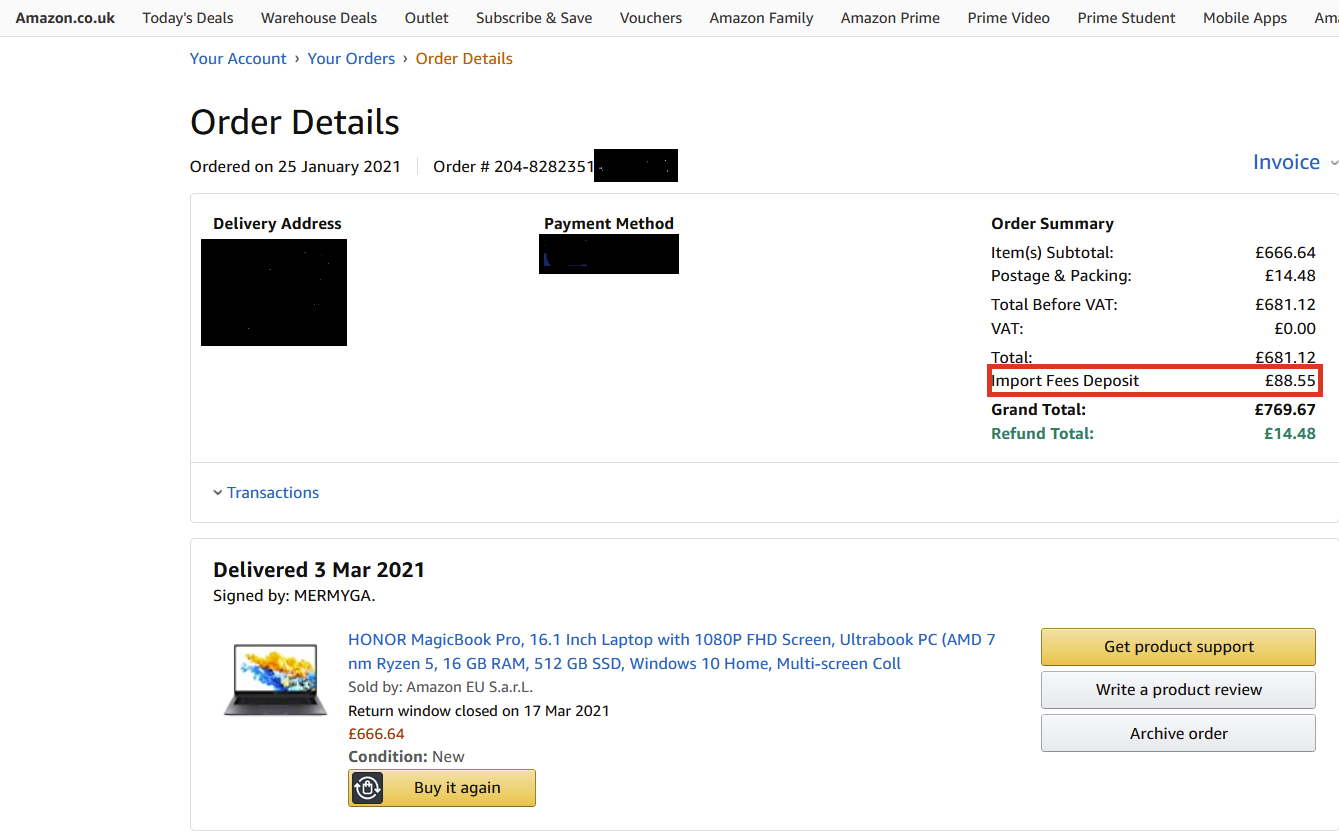The height and width of the screenshot is (831, 1339).
Task: Open Prime Video navigation link
Action: click(1009, 18)
